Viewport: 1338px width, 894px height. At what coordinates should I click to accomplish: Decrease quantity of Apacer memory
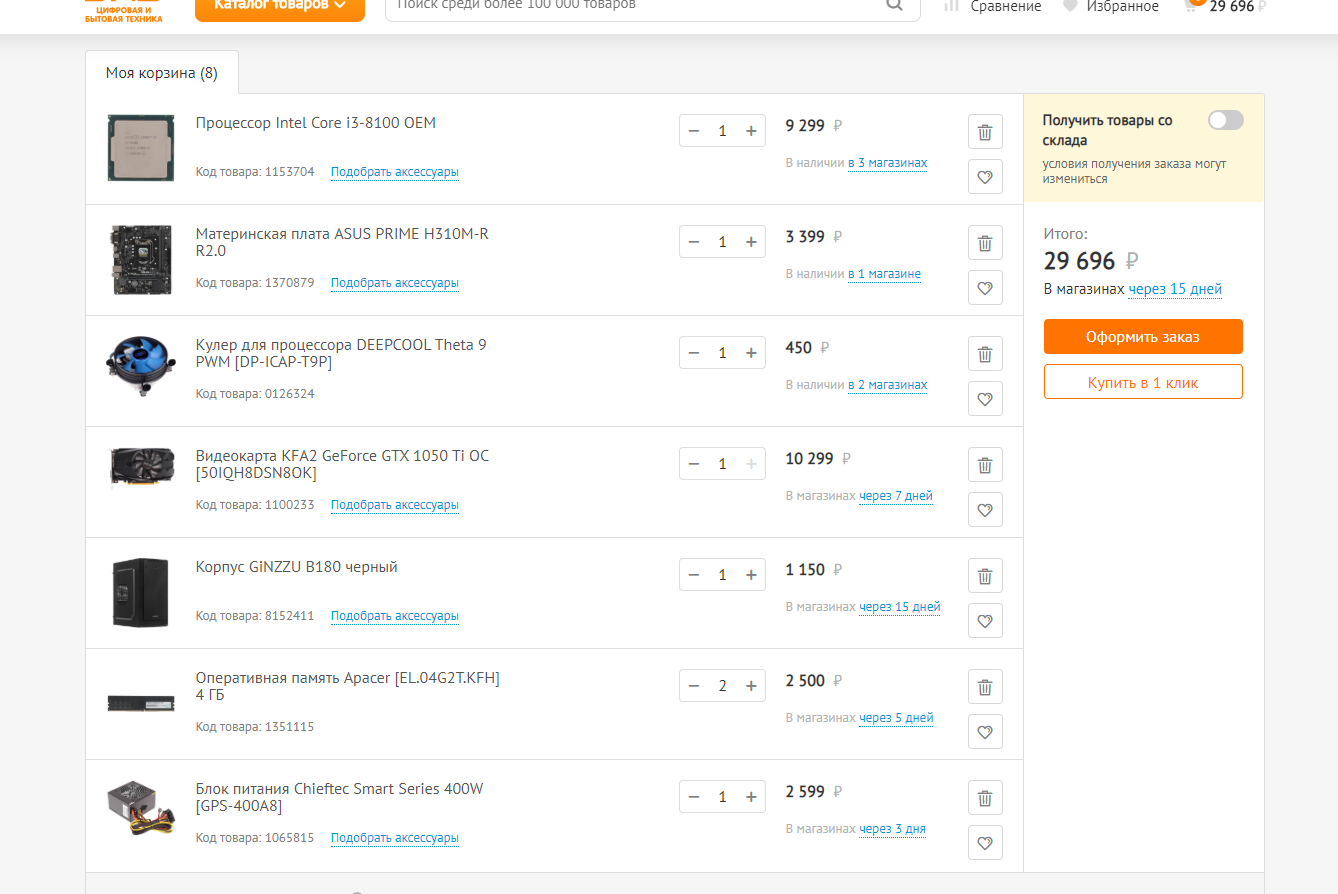[694, 686]
